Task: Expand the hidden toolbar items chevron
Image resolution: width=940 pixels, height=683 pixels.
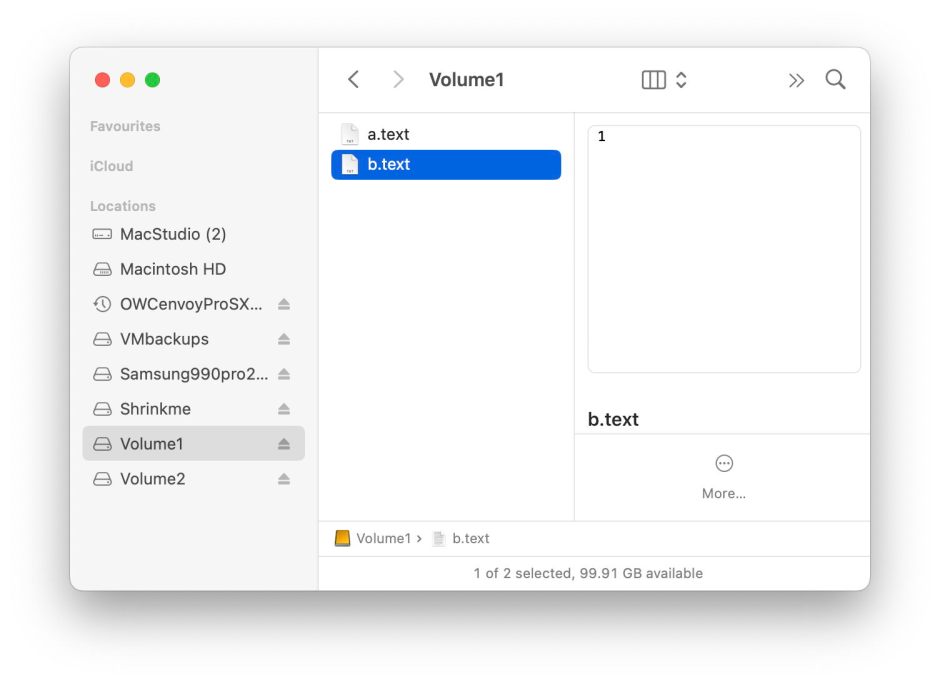Action: point(796,80)
